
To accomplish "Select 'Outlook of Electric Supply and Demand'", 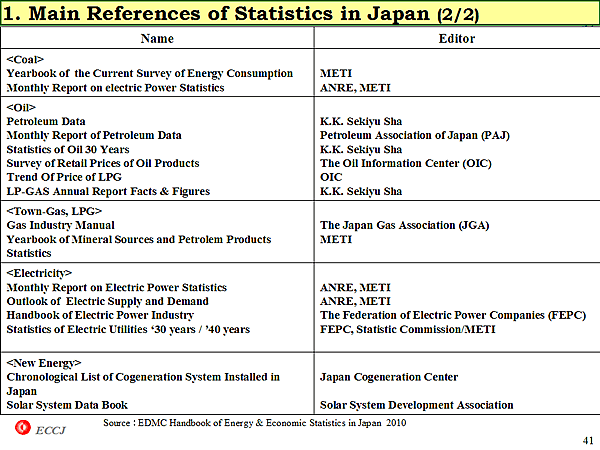I will (108, 302).
